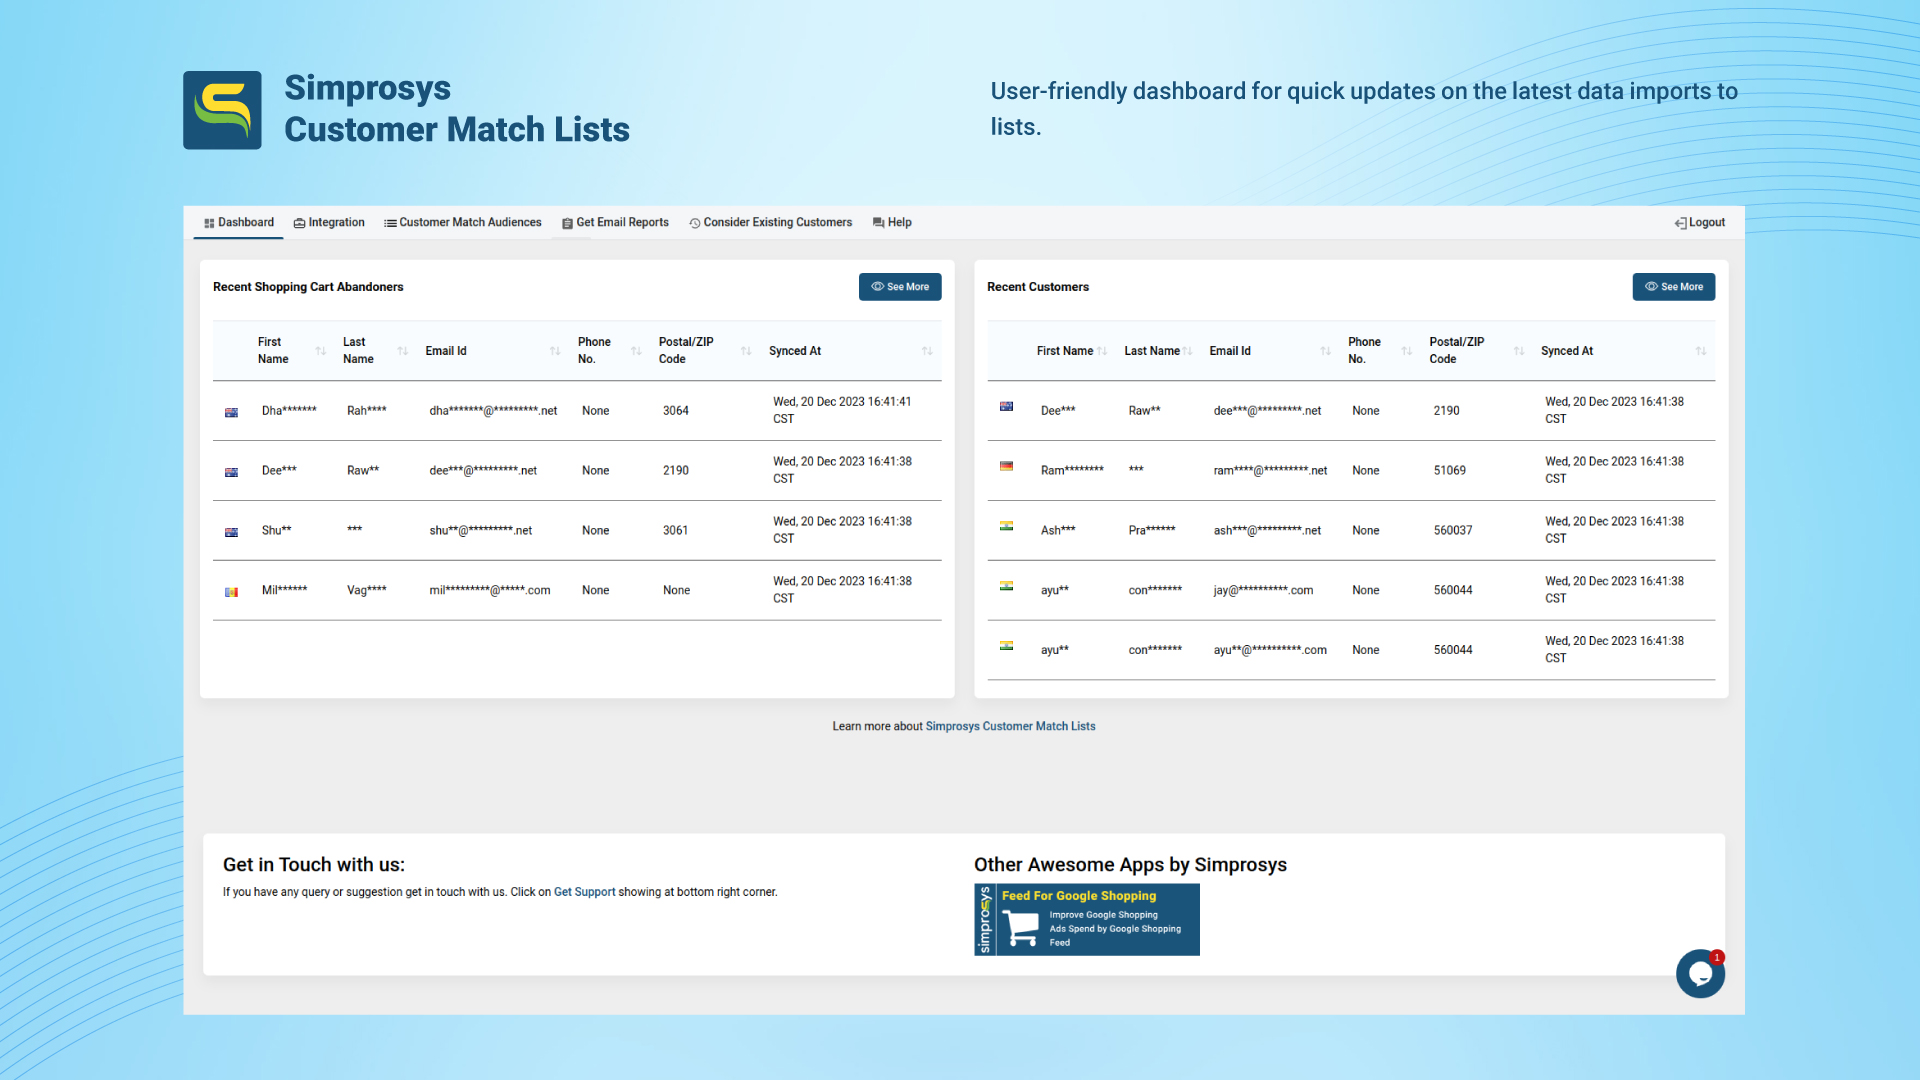Open Get Email Reports tab
The width and height of the screenshot is (1920, 1080).
615,223
